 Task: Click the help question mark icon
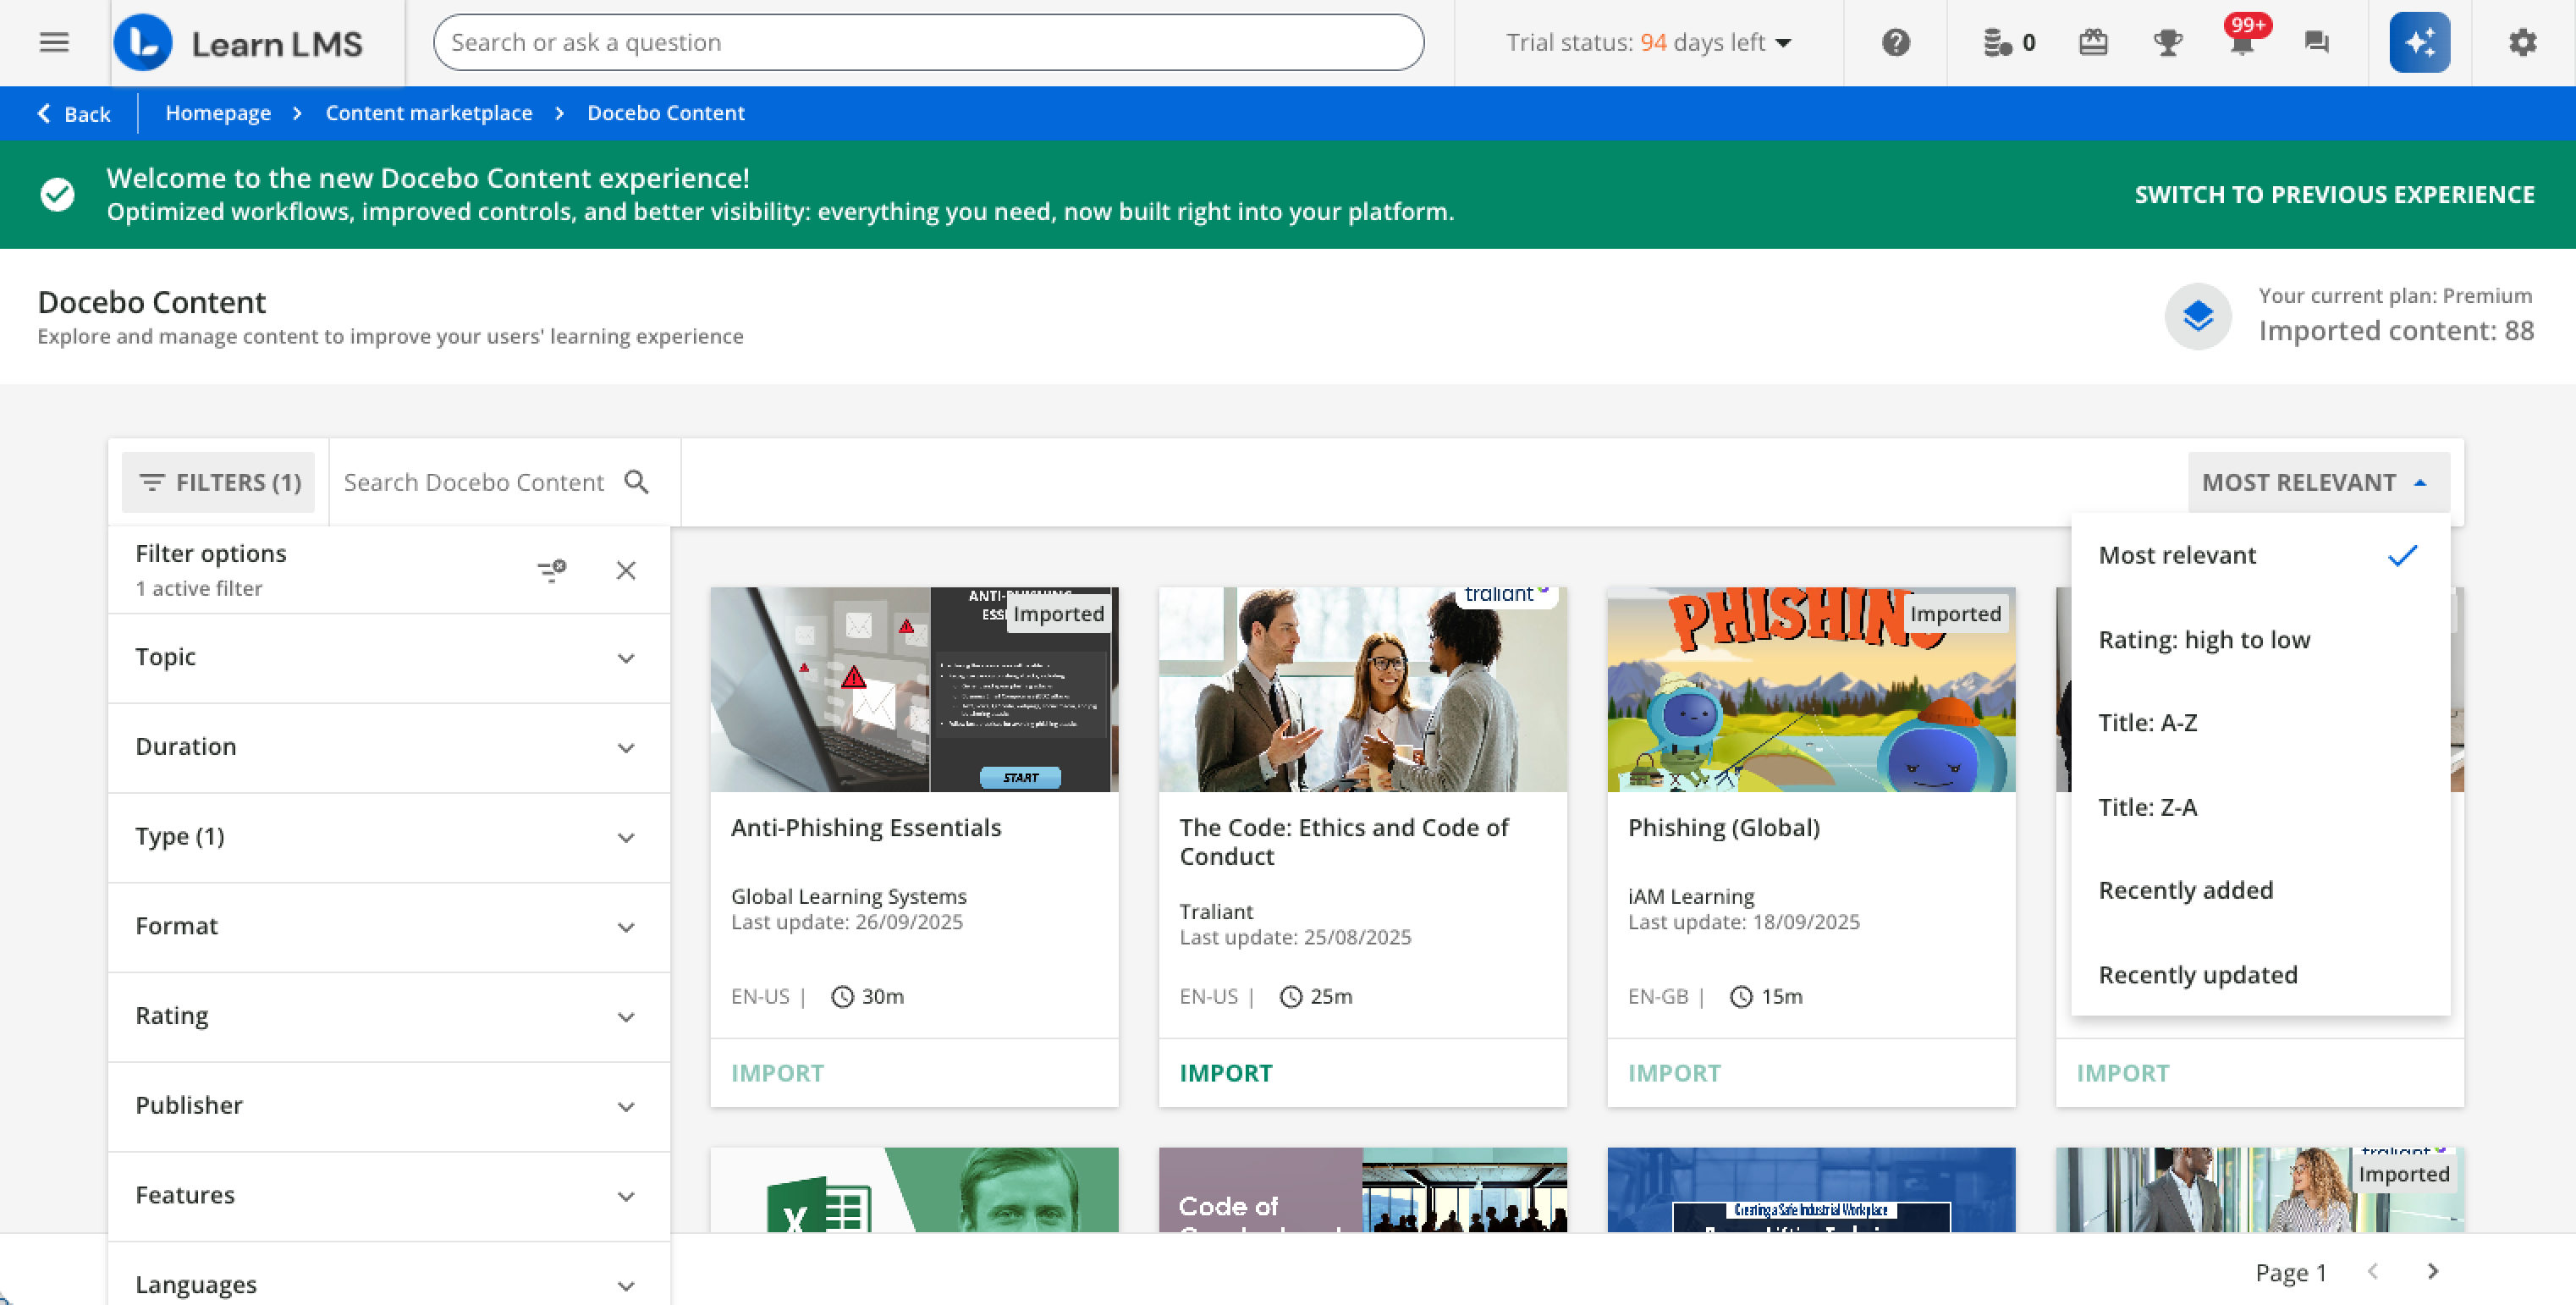(1895, 42)
